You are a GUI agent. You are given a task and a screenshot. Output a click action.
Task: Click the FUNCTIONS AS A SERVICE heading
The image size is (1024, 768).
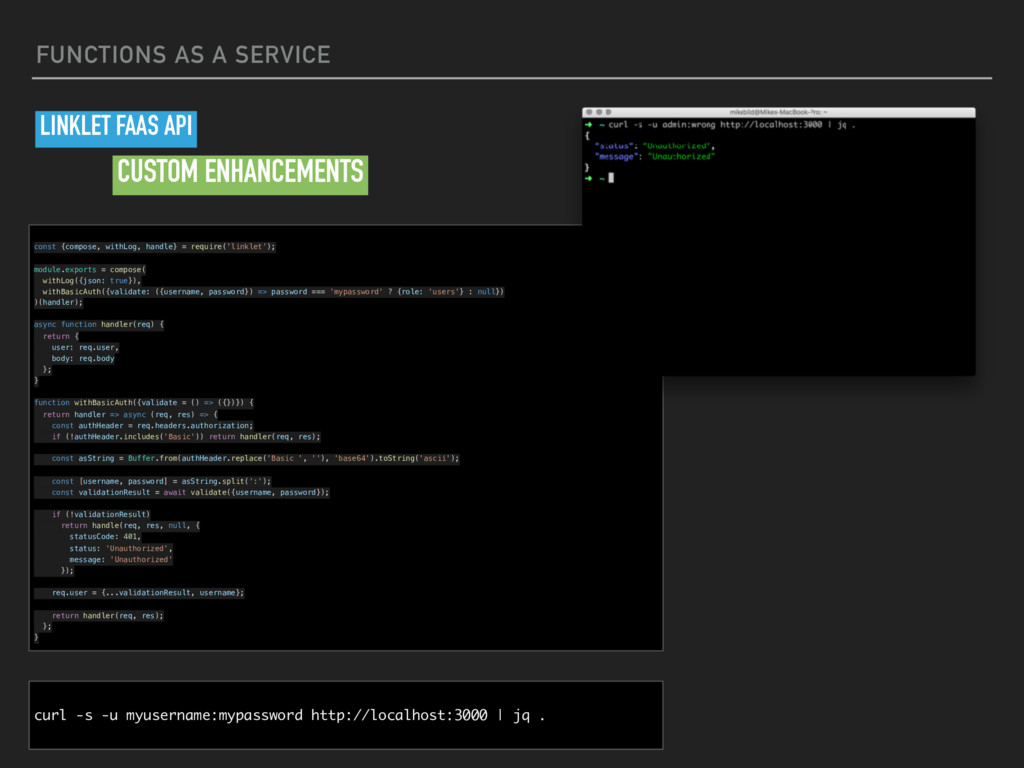[184, 55]
